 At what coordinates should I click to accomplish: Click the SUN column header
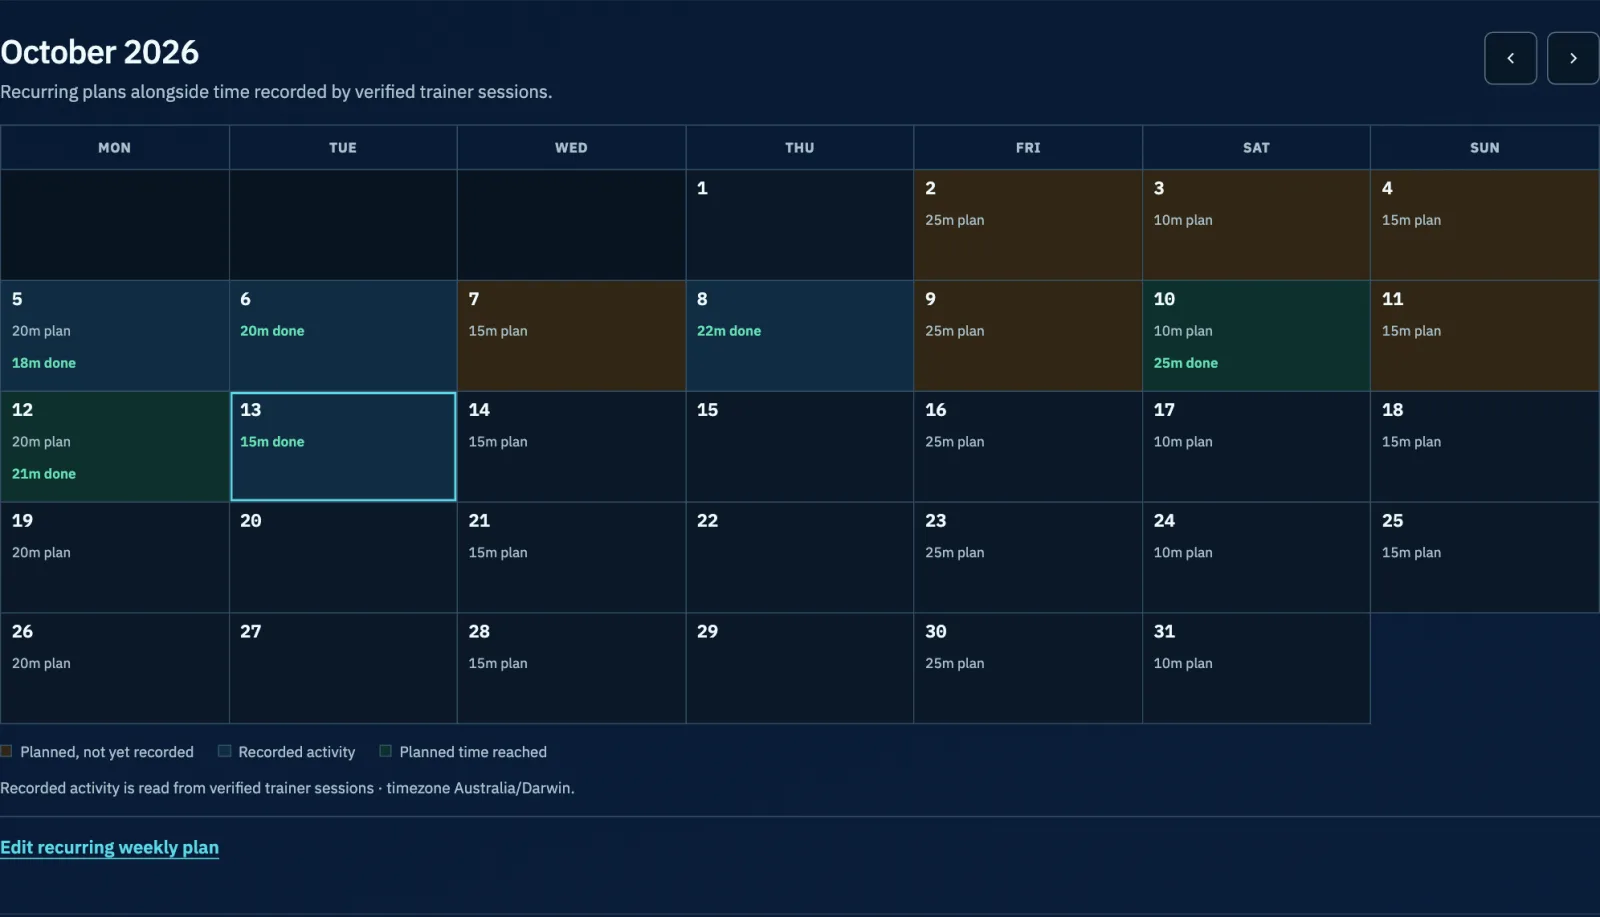(x=1485, y=148)
